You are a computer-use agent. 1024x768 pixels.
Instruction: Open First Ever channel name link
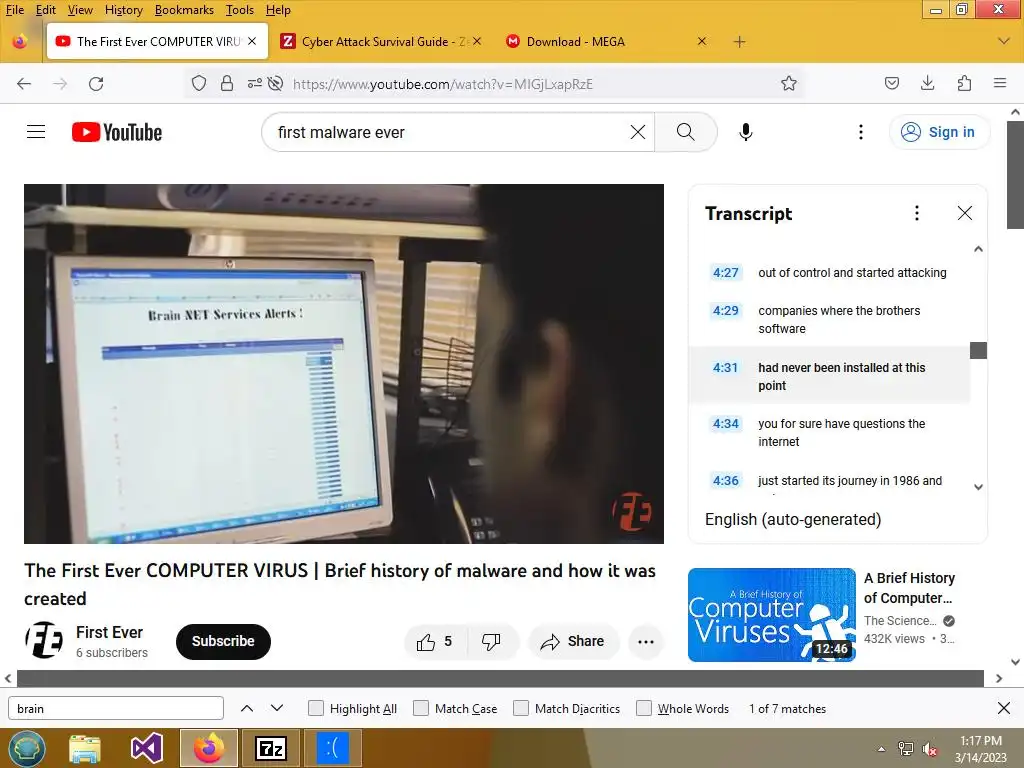[x=109, y=632]
